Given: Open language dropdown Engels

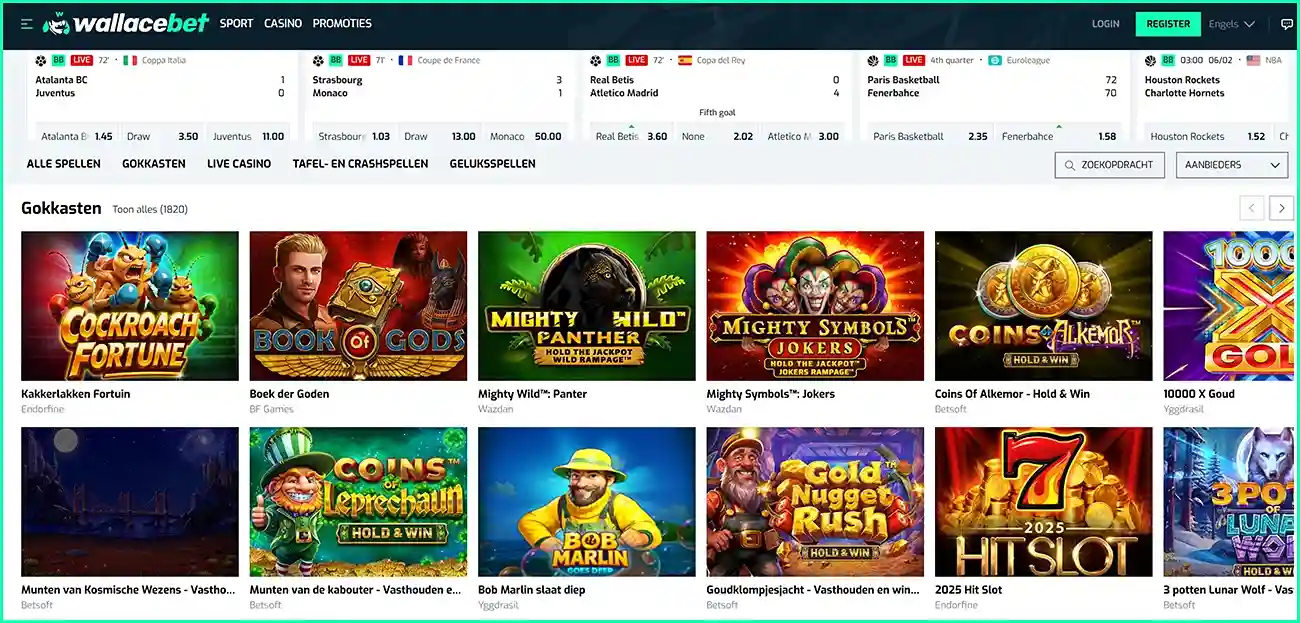Looking at the screenshot, I should [x=1232, y=24].
